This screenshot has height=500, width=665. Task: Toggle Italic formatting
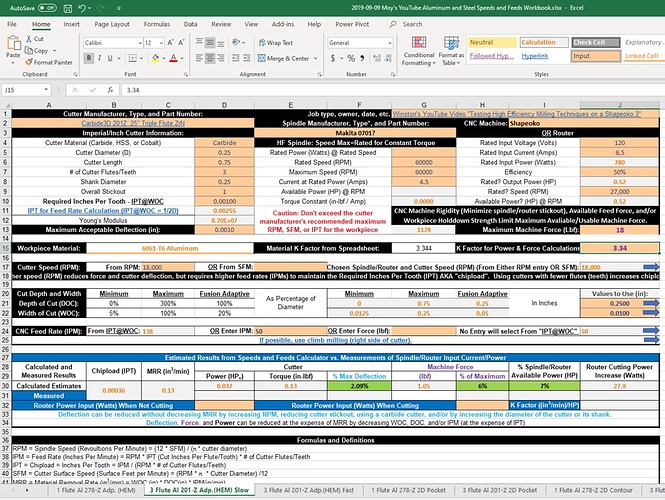[x=99, y=58]
